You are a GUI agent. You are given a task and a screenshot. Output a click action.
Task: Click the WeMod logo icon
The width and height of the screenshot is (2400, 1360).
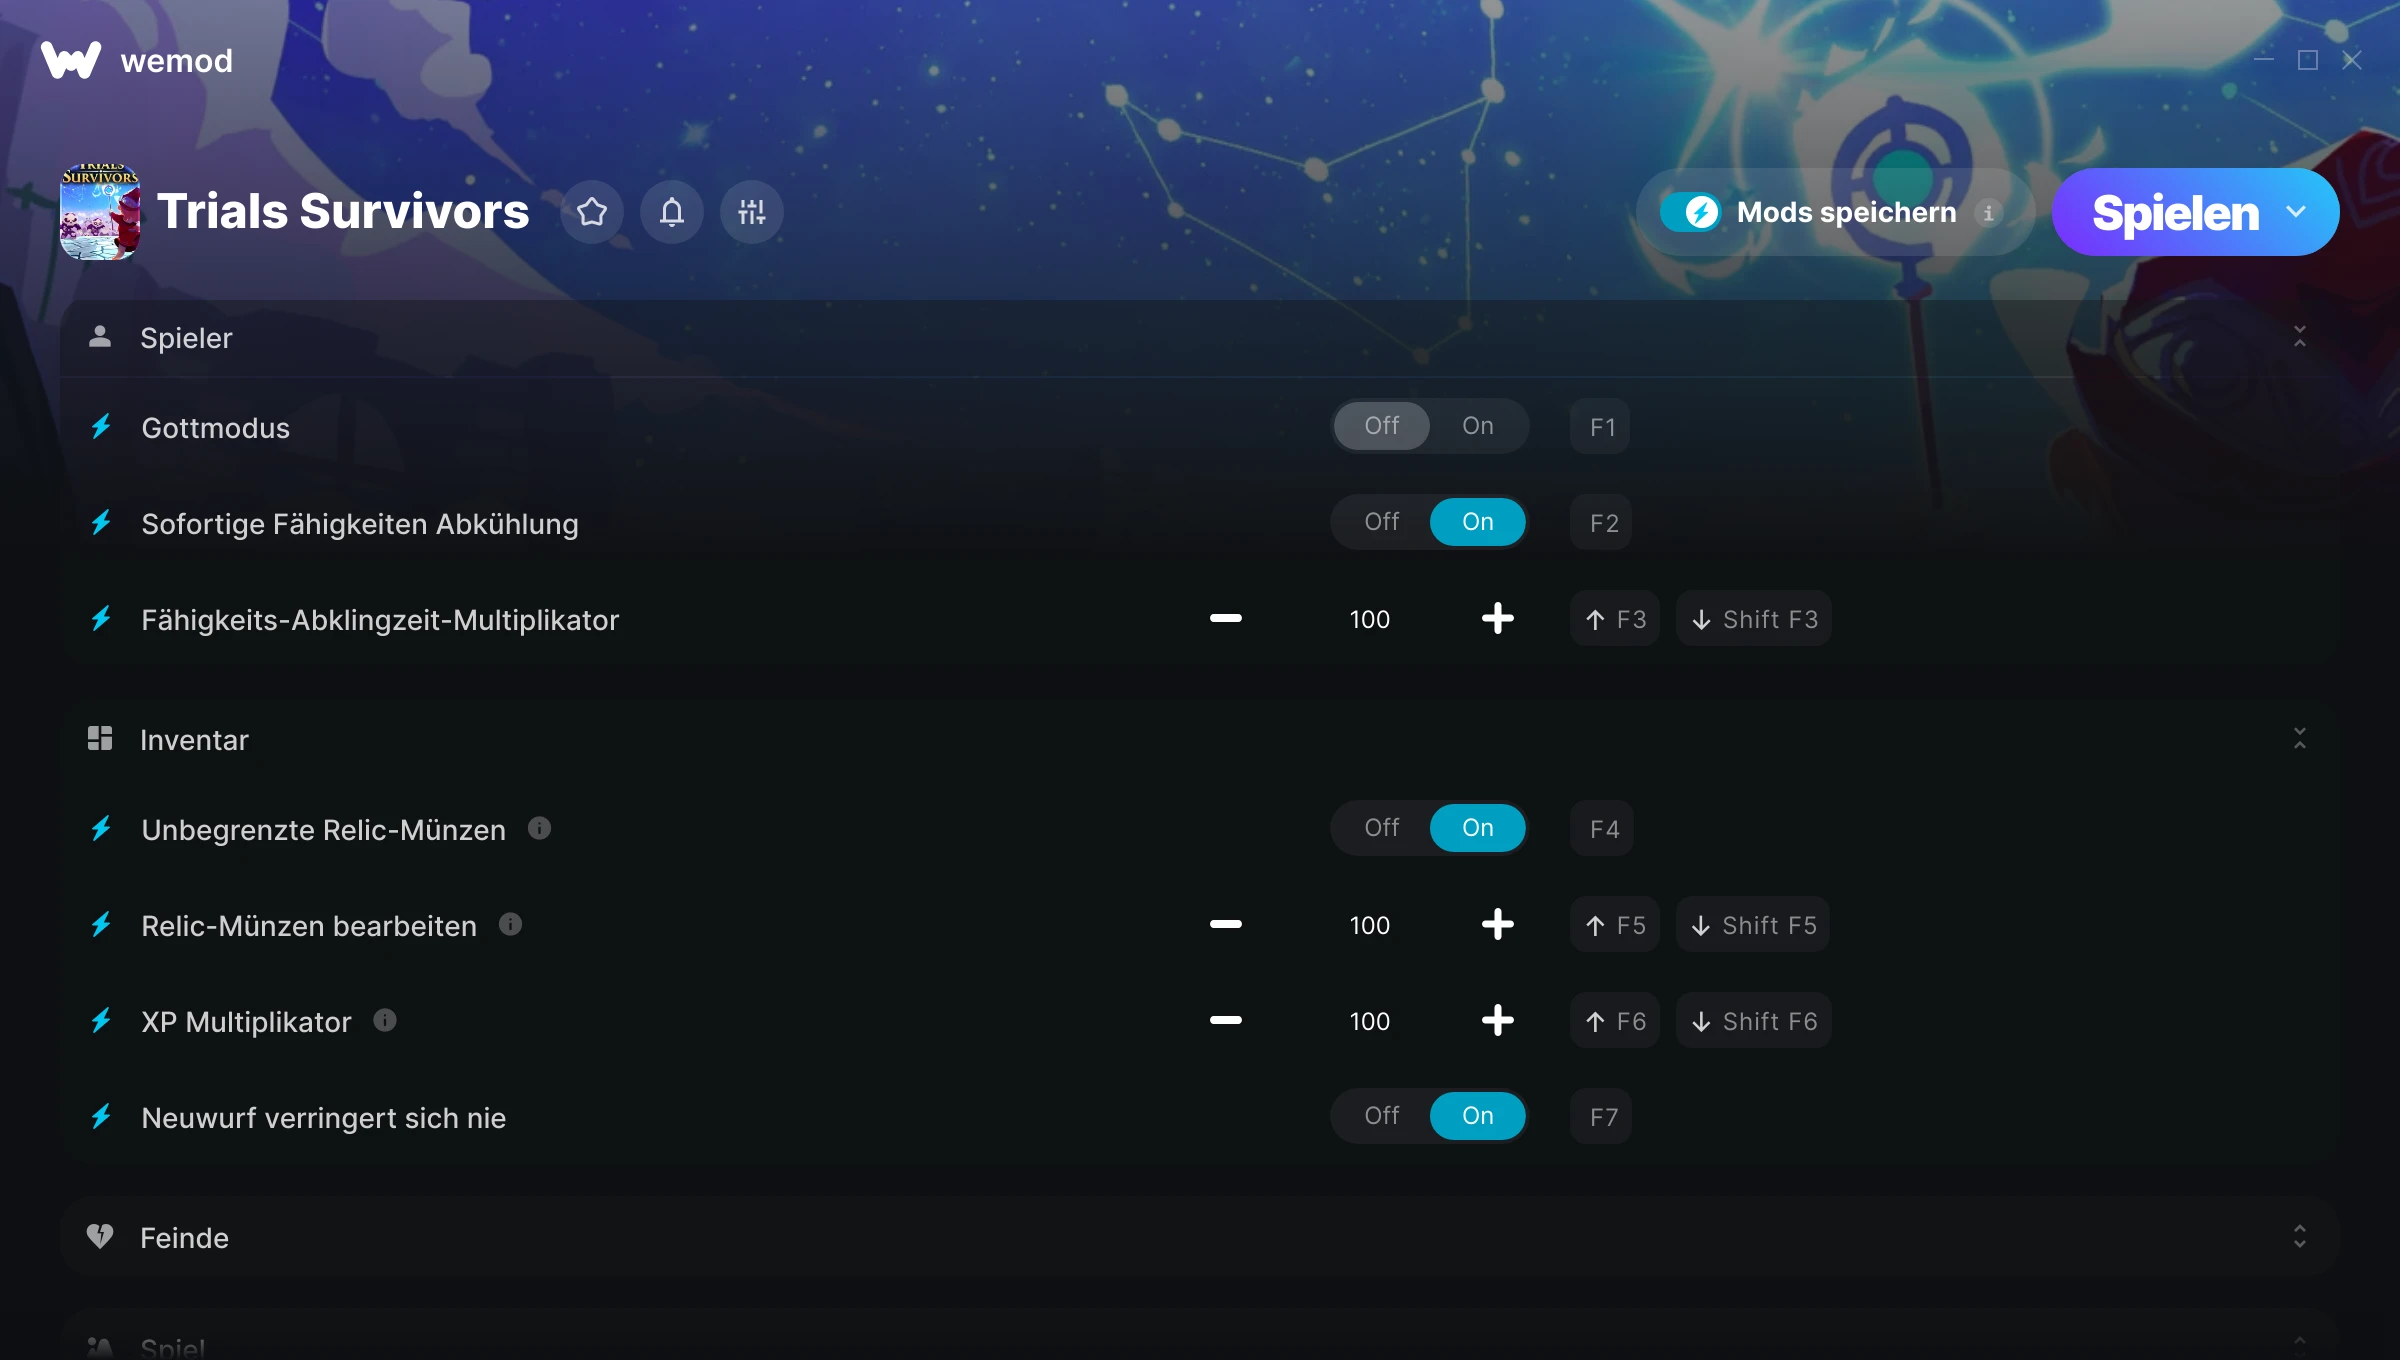[70, 60]
